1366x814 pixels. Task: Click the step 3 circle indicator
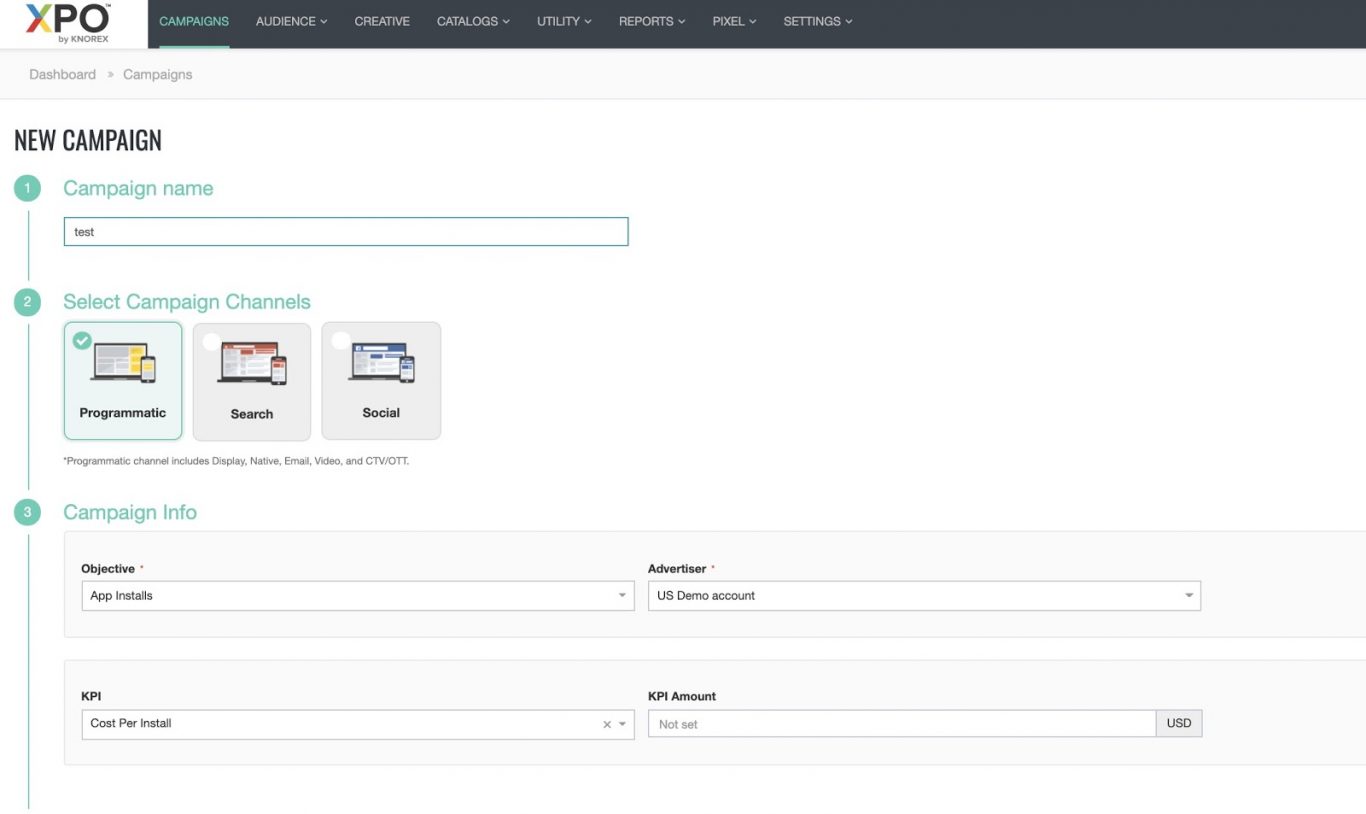click(x=27, y=511)
